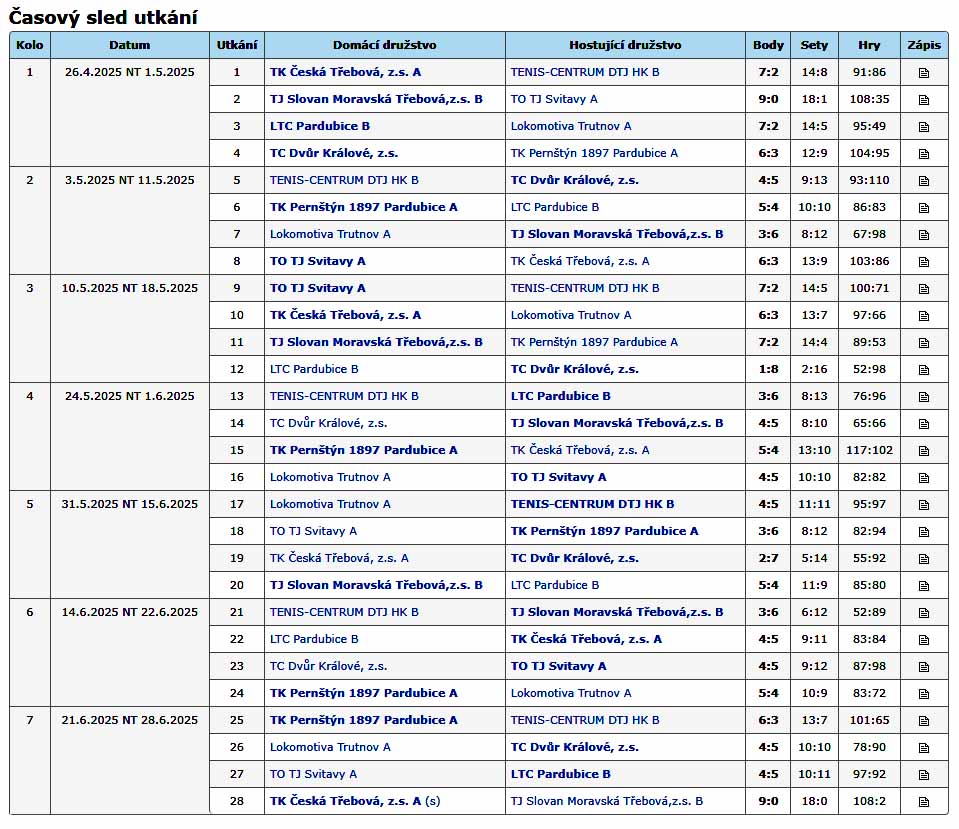Open the match record icon for match 8
This screenshot has height=829, width=959.
point(924,262)
